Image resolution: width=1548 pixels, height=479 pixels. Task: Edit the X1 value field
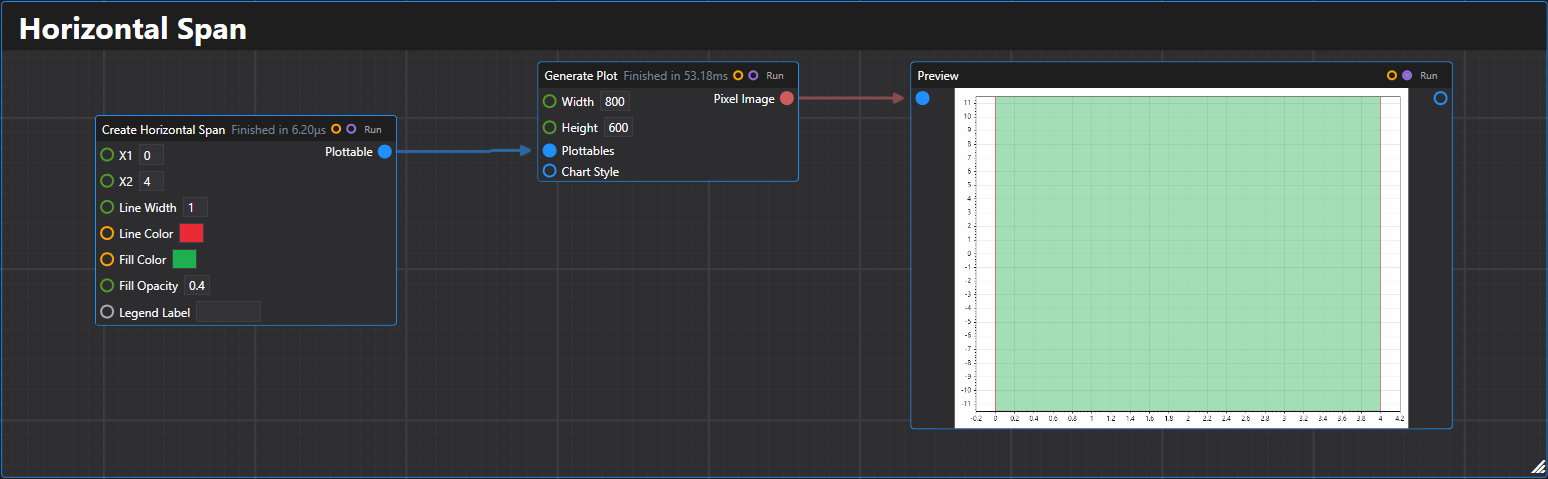(151, 155)
